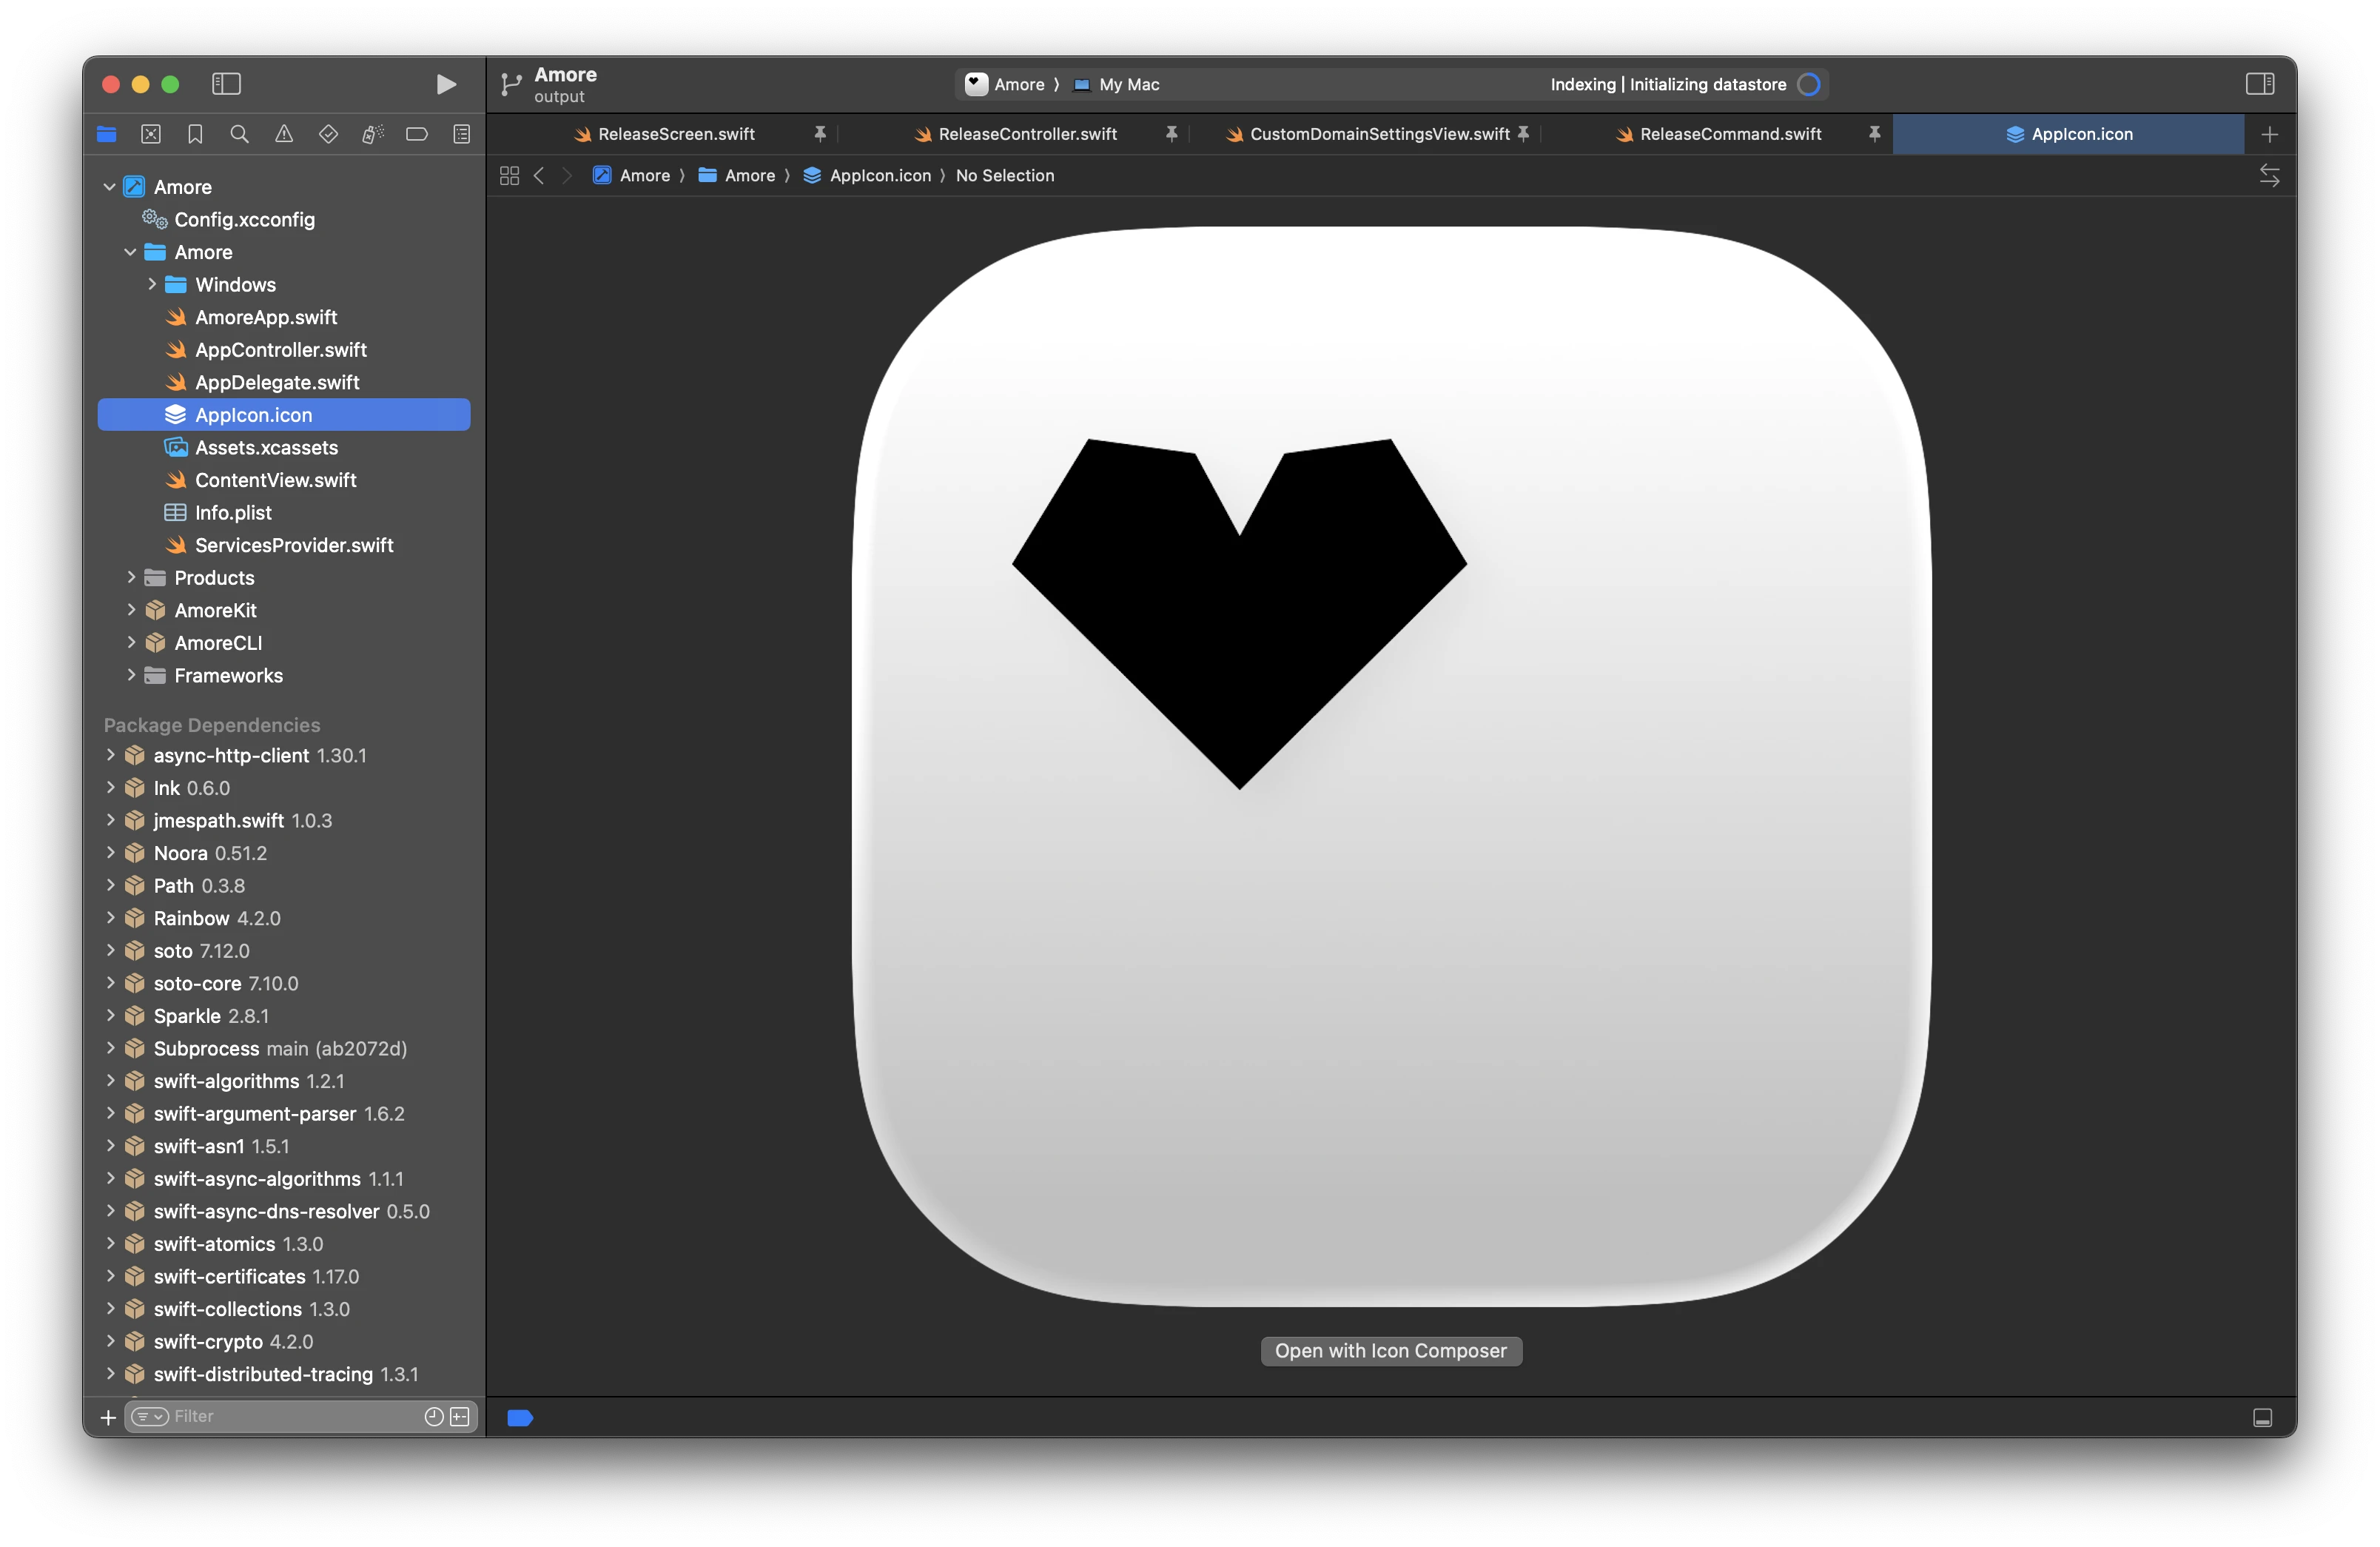Open the Bookmarks navigator icon

tap(195, 134)
